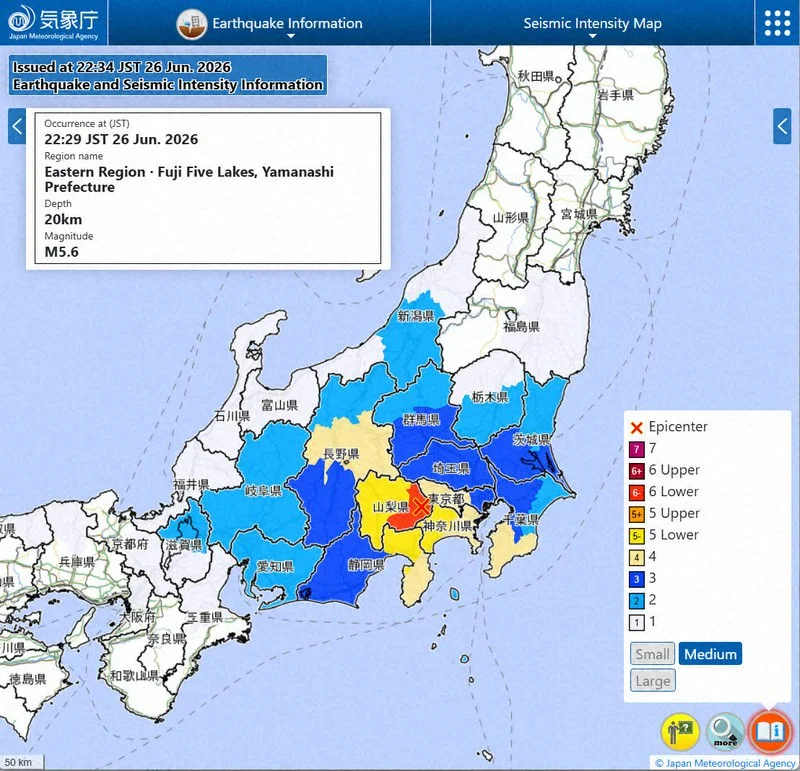The width and height of the screenshot is (800, 771).
Task: Open the Earthquake Information menu
Action: [x=269, y=23]
